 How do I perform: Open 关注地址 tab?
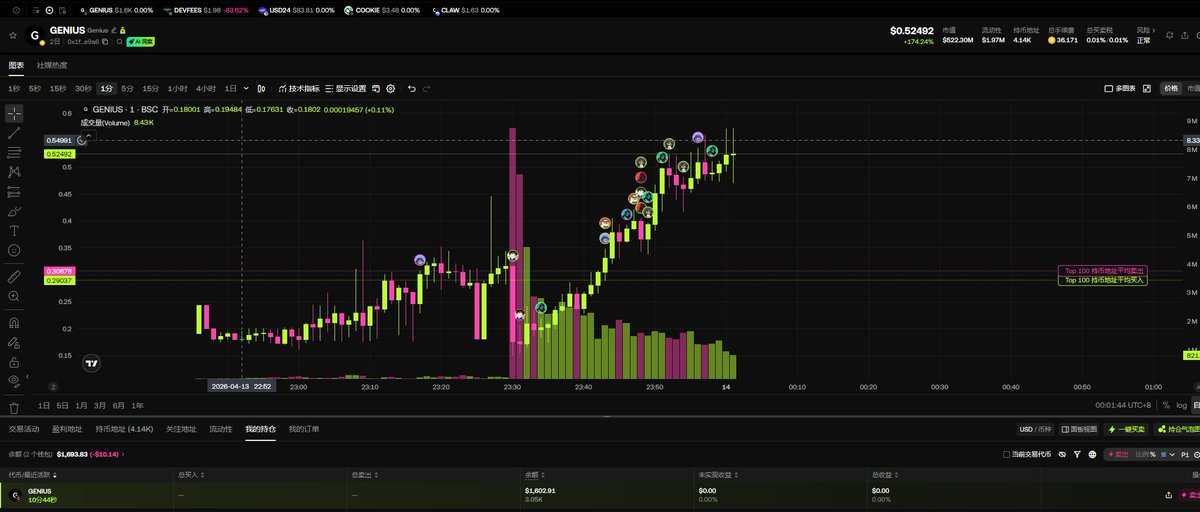(181, 429)
